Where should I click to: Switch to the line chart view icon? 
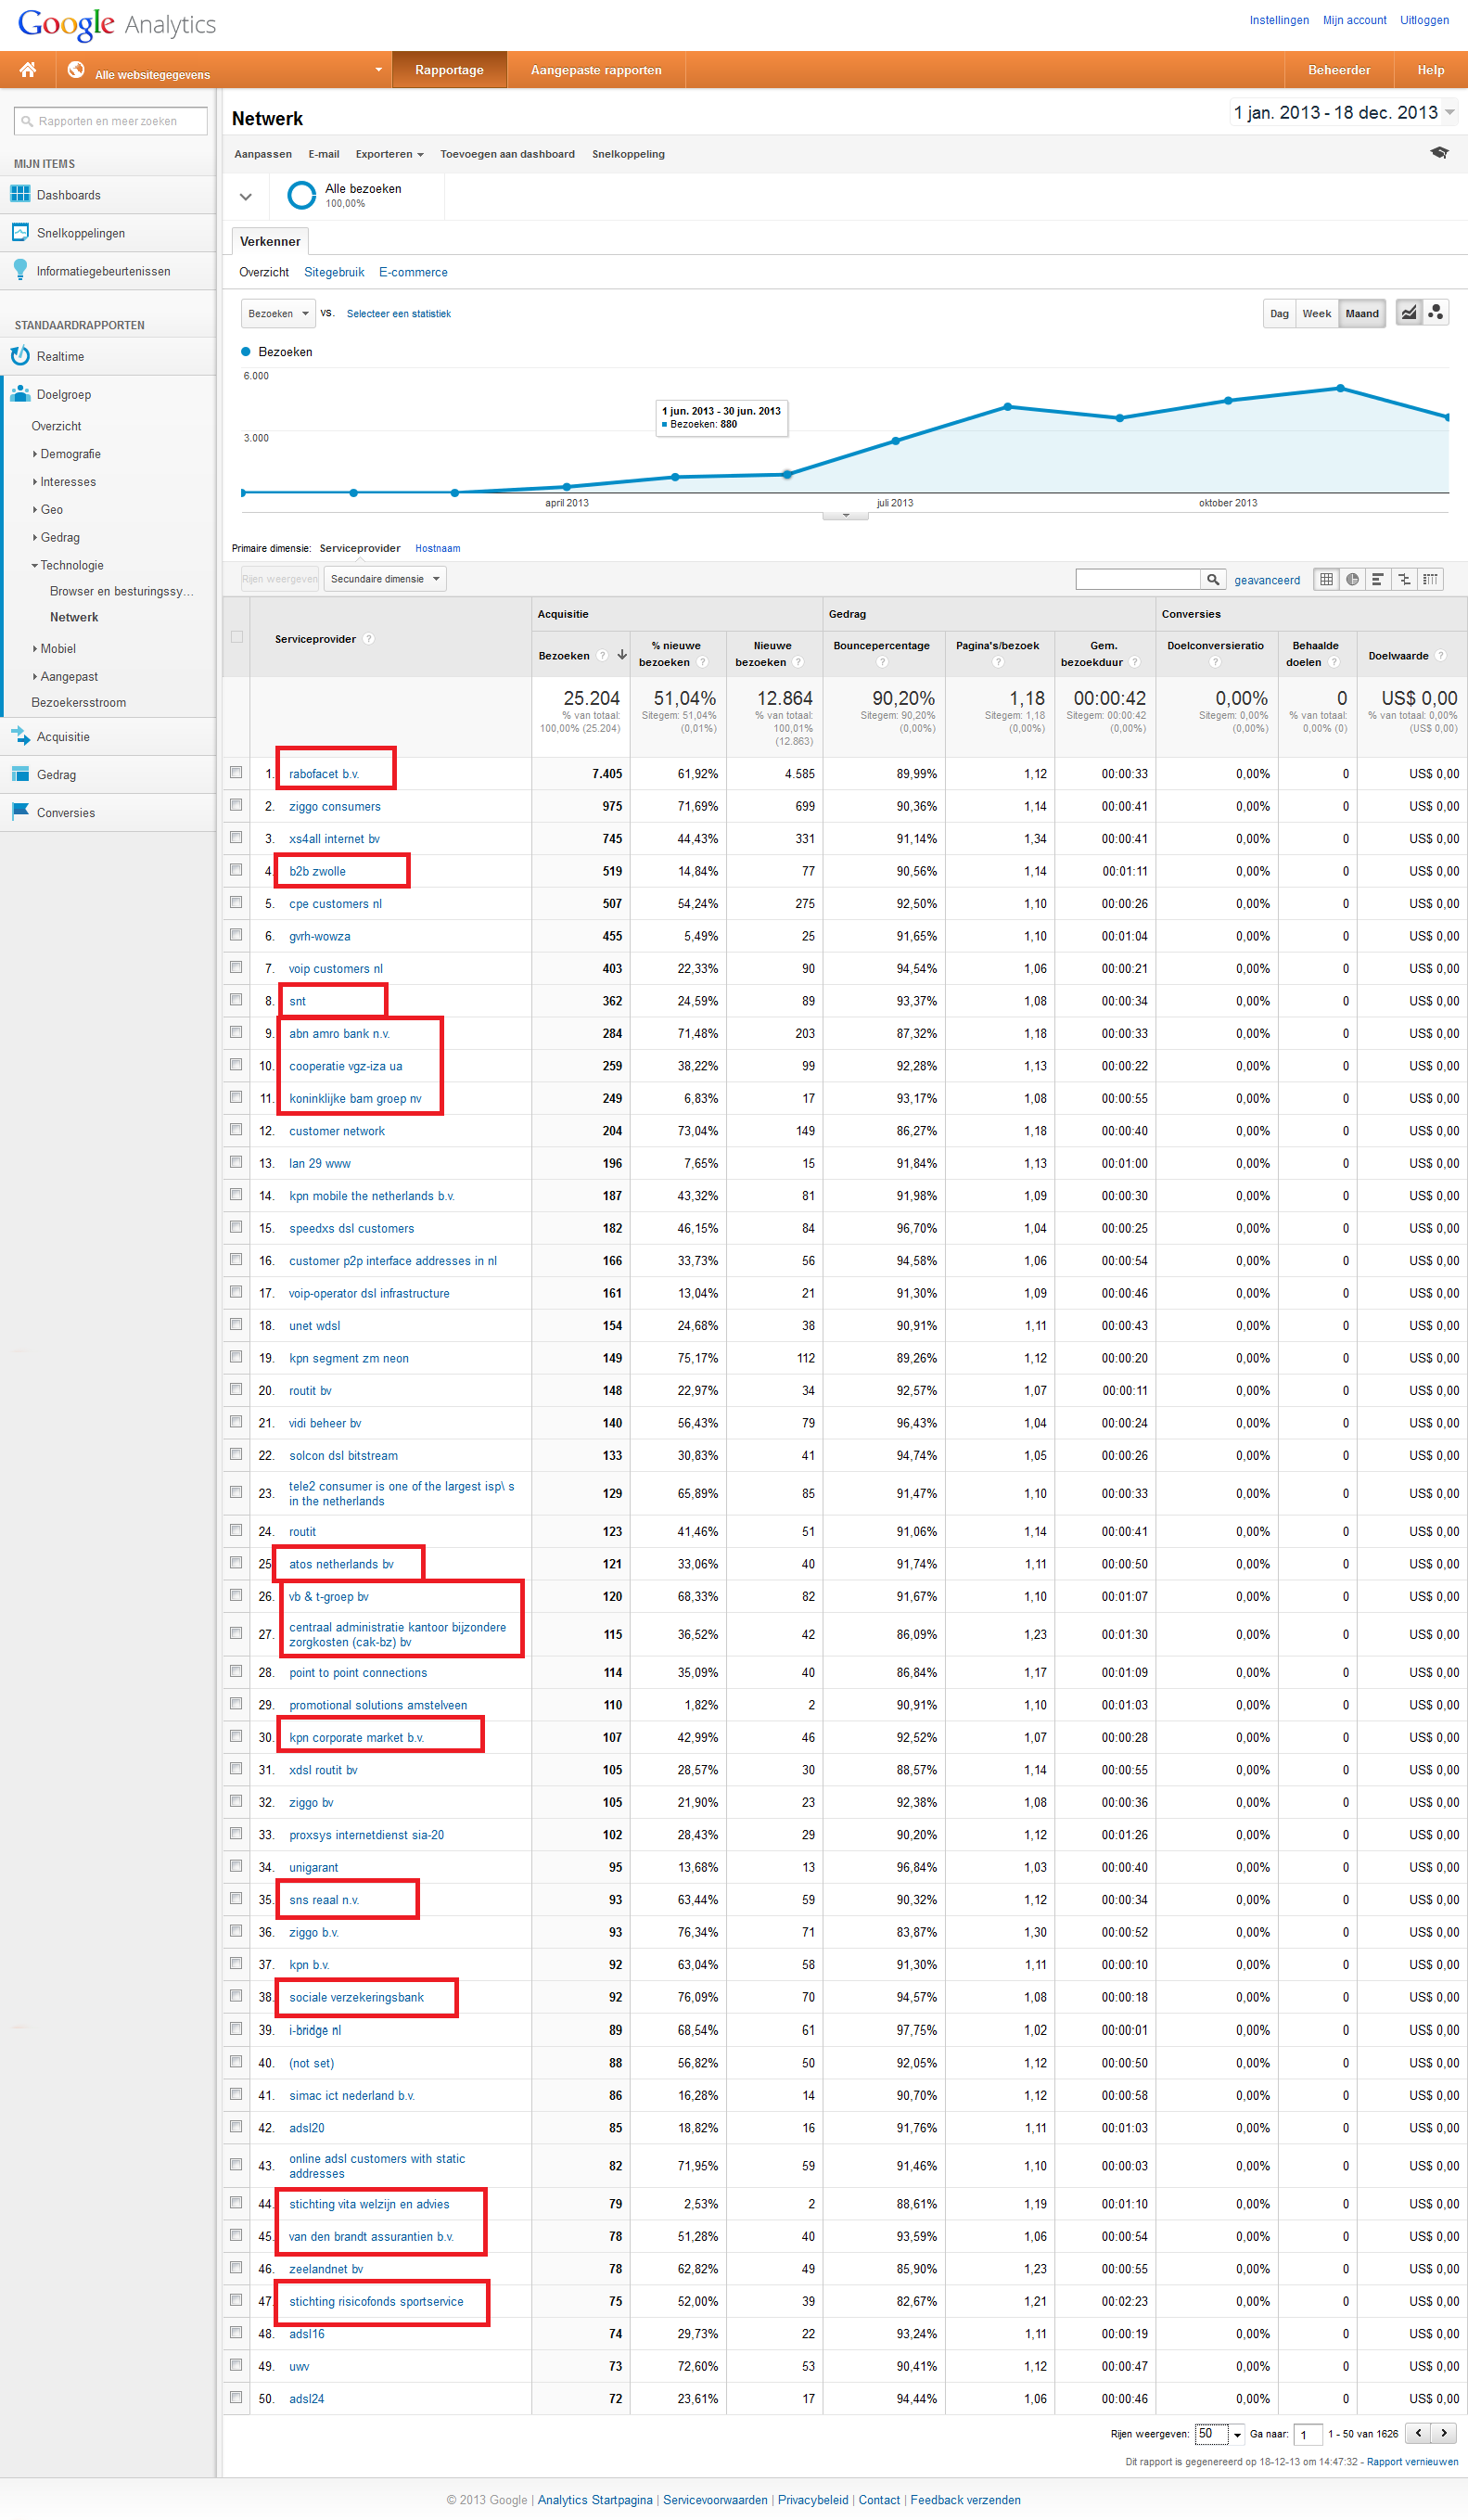tap(1408, 313)
